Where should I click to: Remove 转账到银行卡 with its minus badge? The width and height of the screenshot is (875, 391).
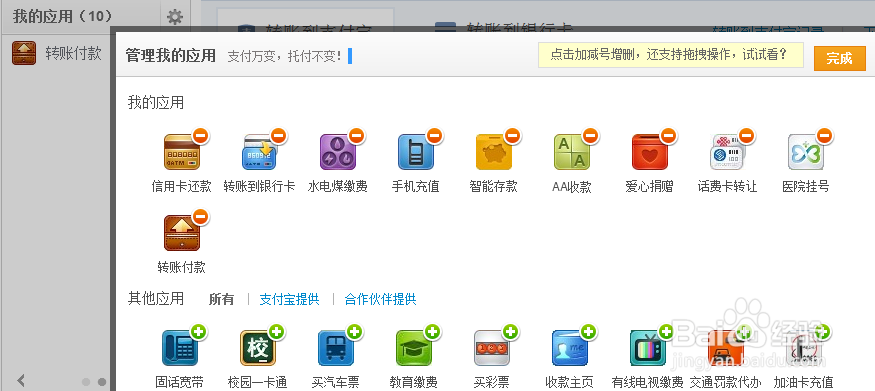coord(278,136)
